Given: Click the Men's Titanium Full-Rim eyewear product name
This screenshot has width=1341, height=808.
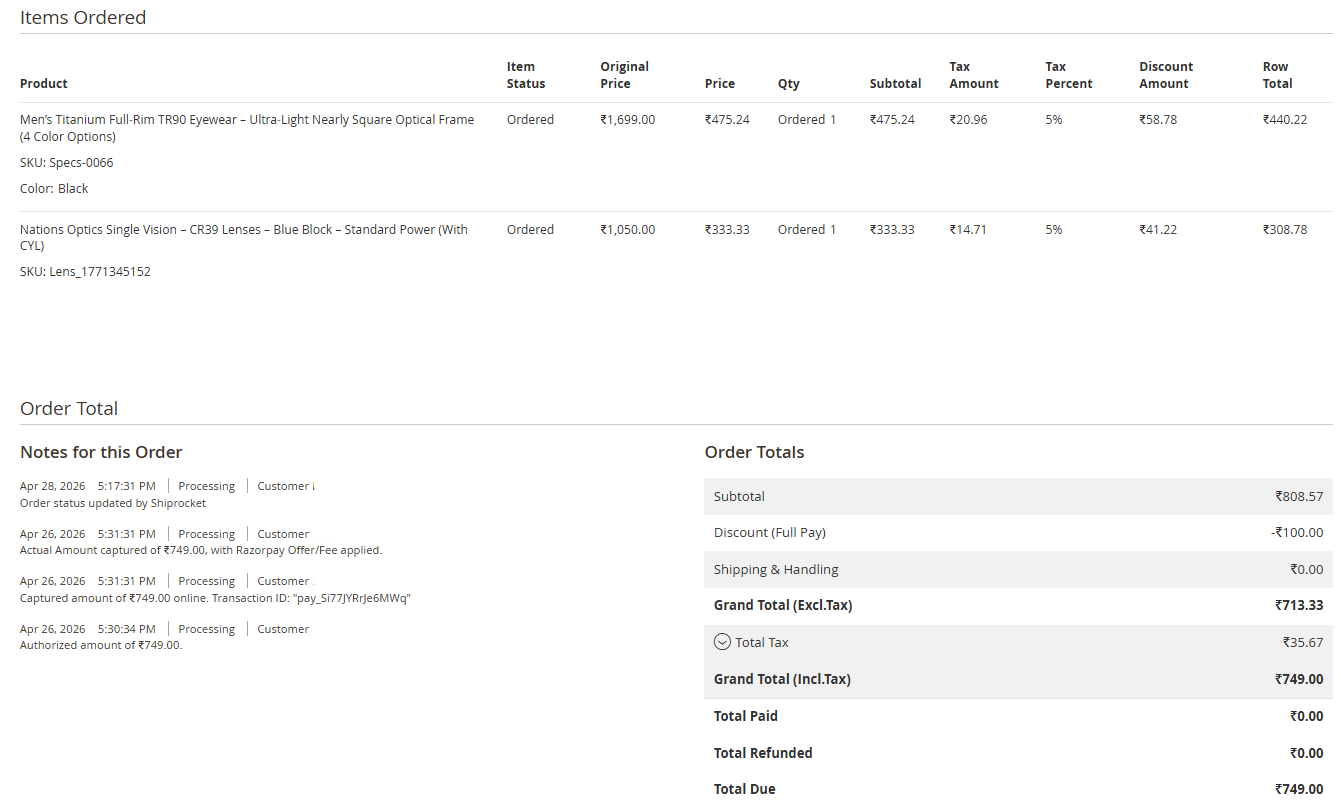Looking at the screenshot, I should click(246, 120).
